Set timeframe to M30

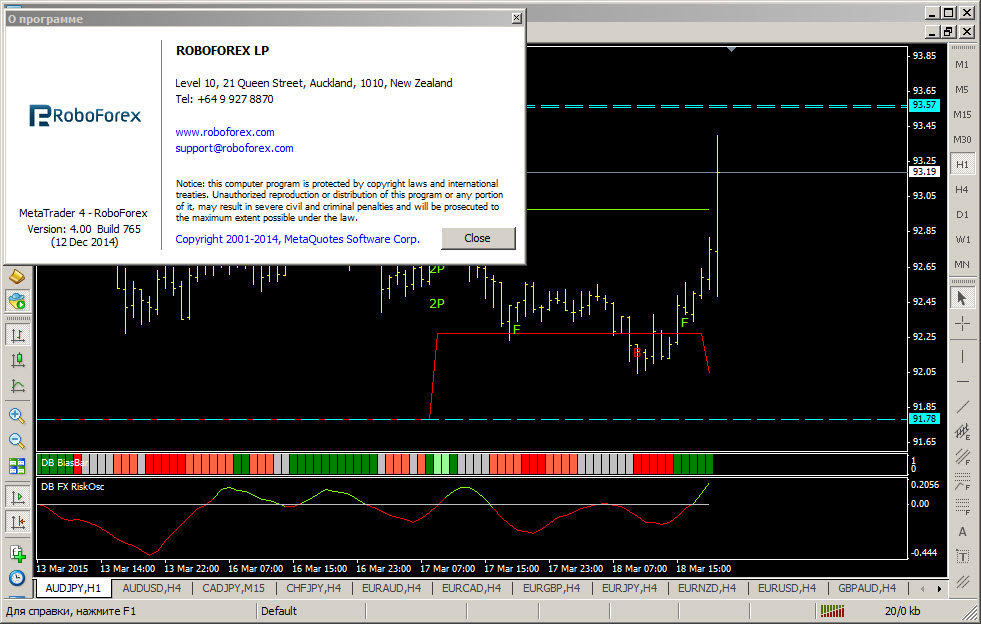962,140
